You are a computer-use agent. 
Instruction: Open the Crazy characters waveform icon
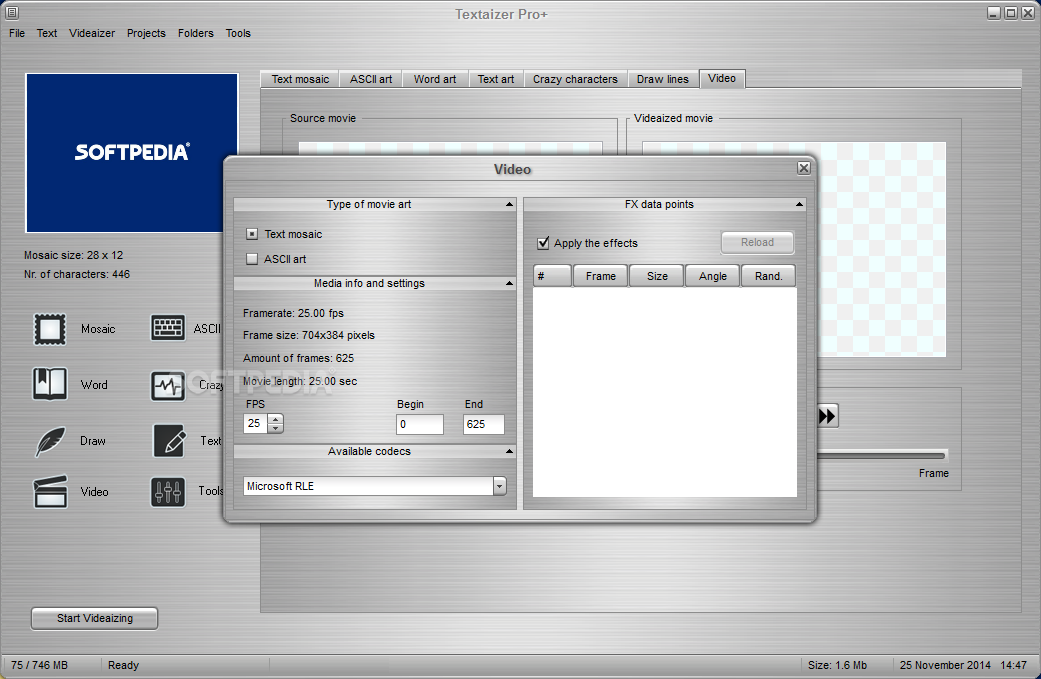pyautogui.click(x=168, y=386)
